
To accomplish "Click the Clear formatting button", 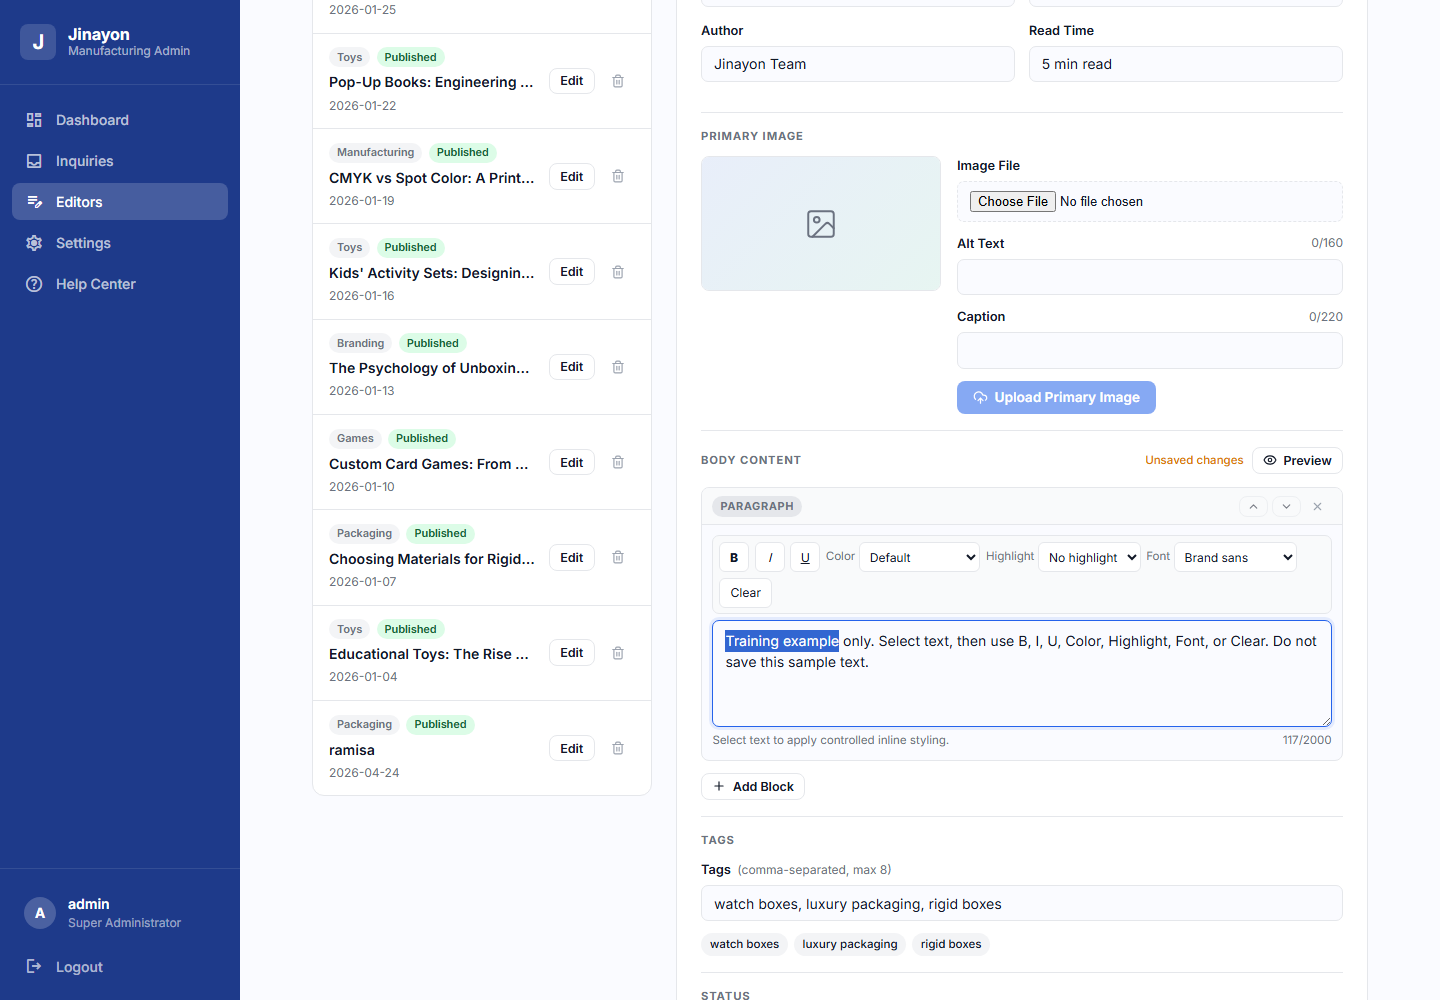I will [745, 593].
